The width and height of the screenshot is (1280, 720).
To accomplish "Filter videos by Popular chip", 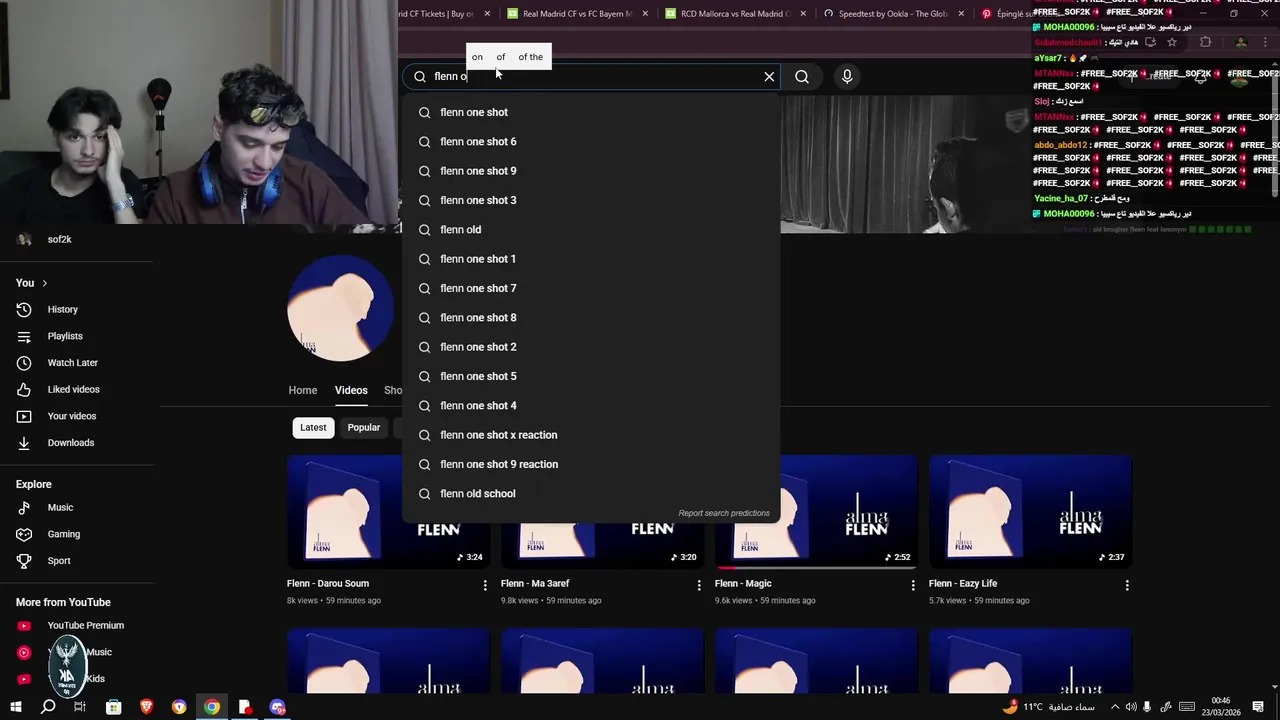I will pos(364,428).
